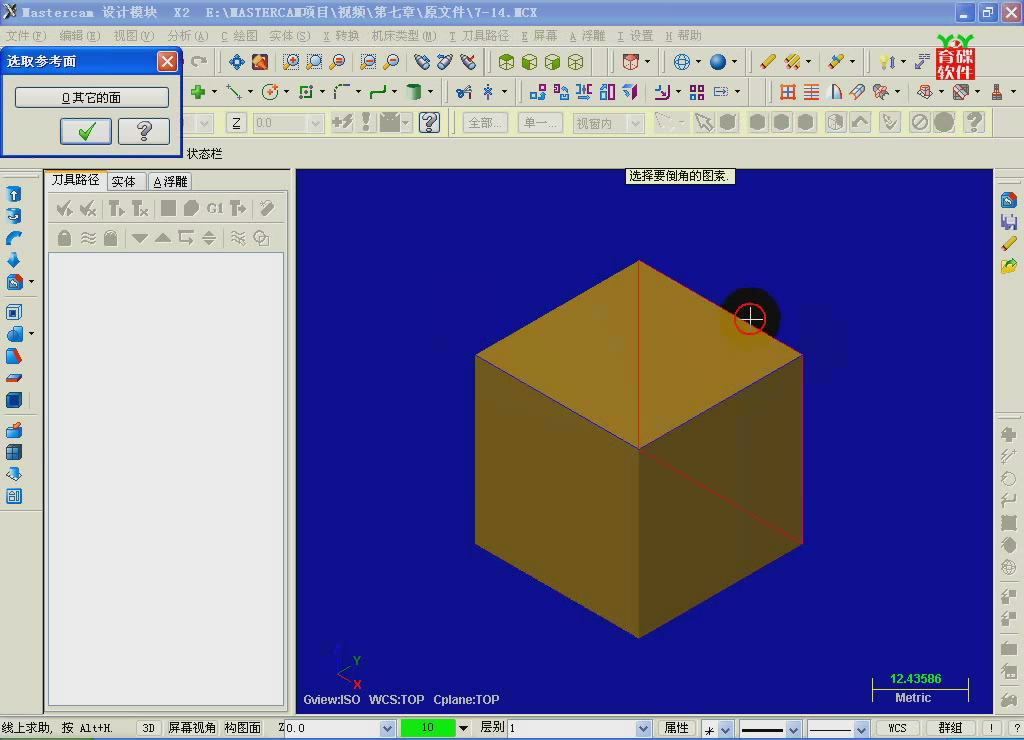Click the lightbulb hide/unhide icon
Image resolution: width=1024 pixels, height=740 pixels.
887,62
